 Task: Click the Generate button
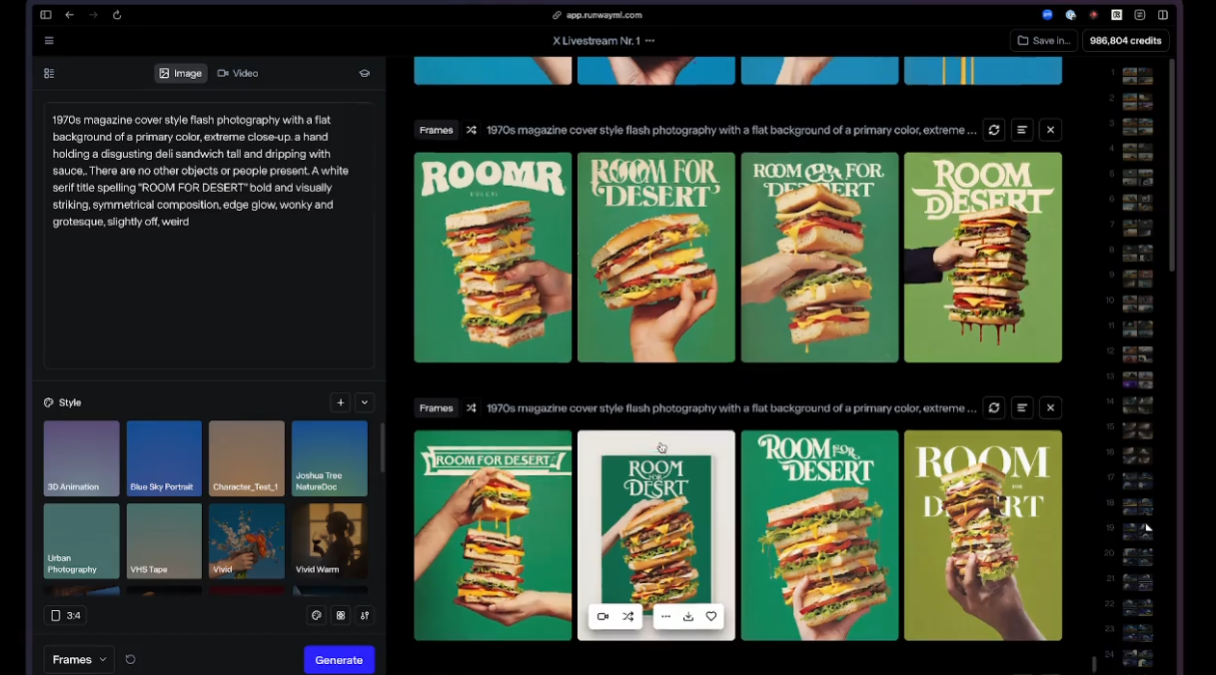pyautogui.click(x=339, y=659)
